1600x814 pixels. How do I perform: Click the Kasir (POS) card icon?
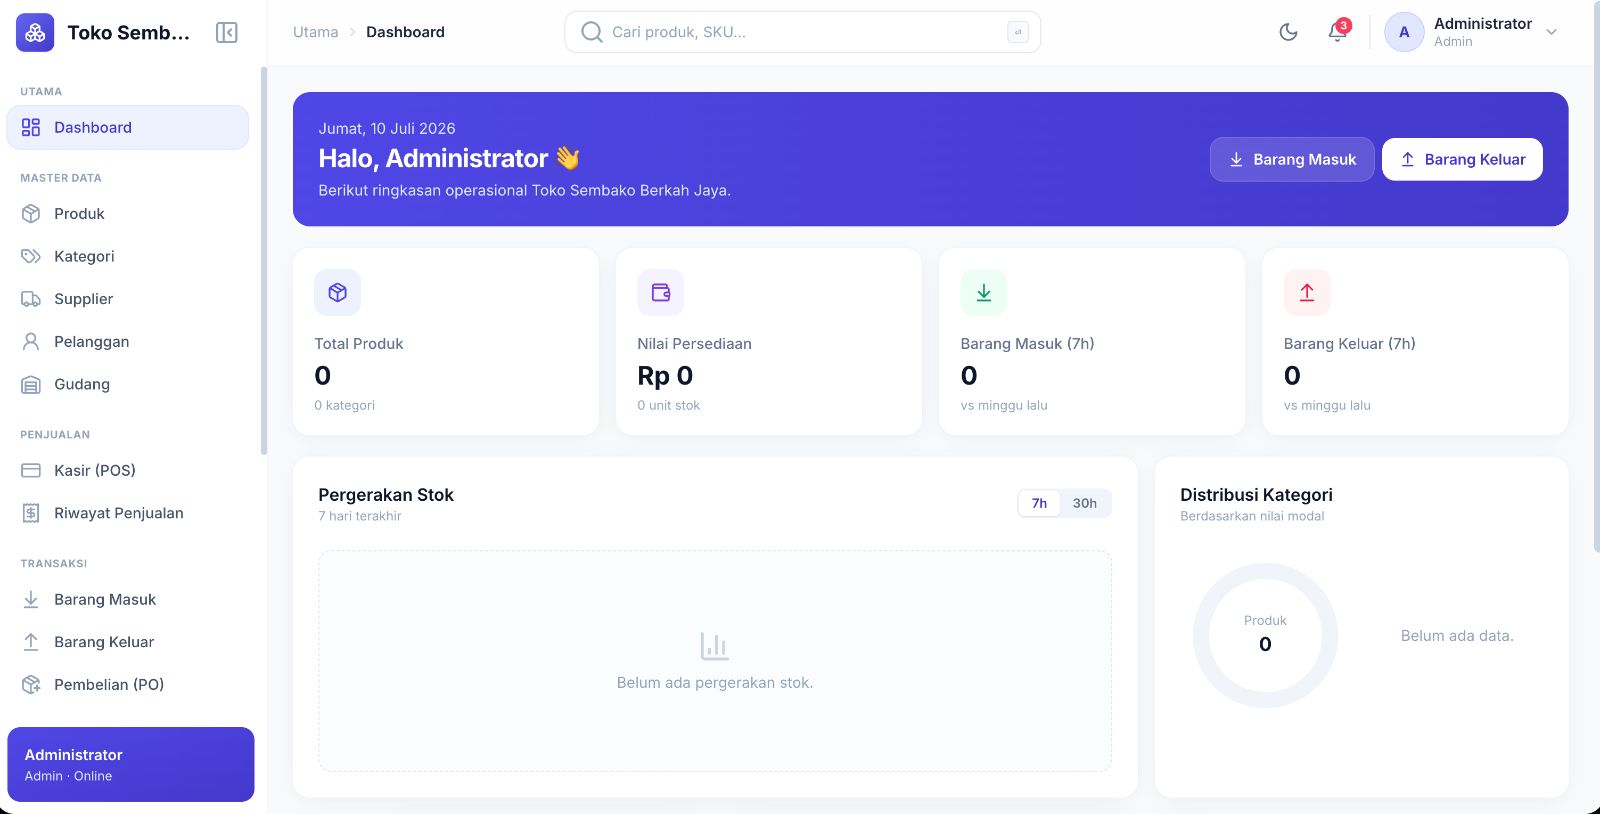pyautogui.click(x=31, y=470)
